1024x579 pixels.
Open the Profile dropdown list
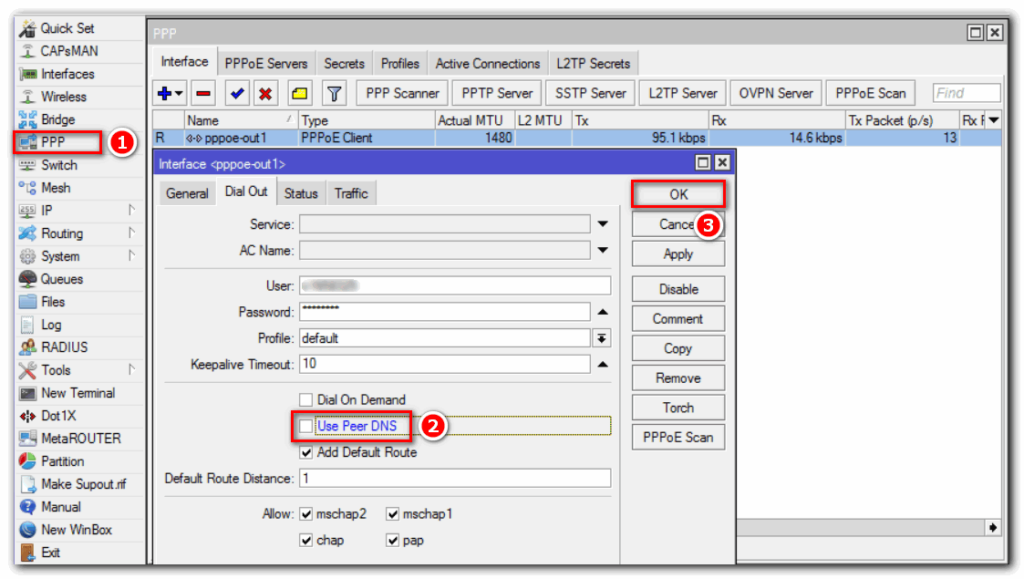(x=602, y=338)
